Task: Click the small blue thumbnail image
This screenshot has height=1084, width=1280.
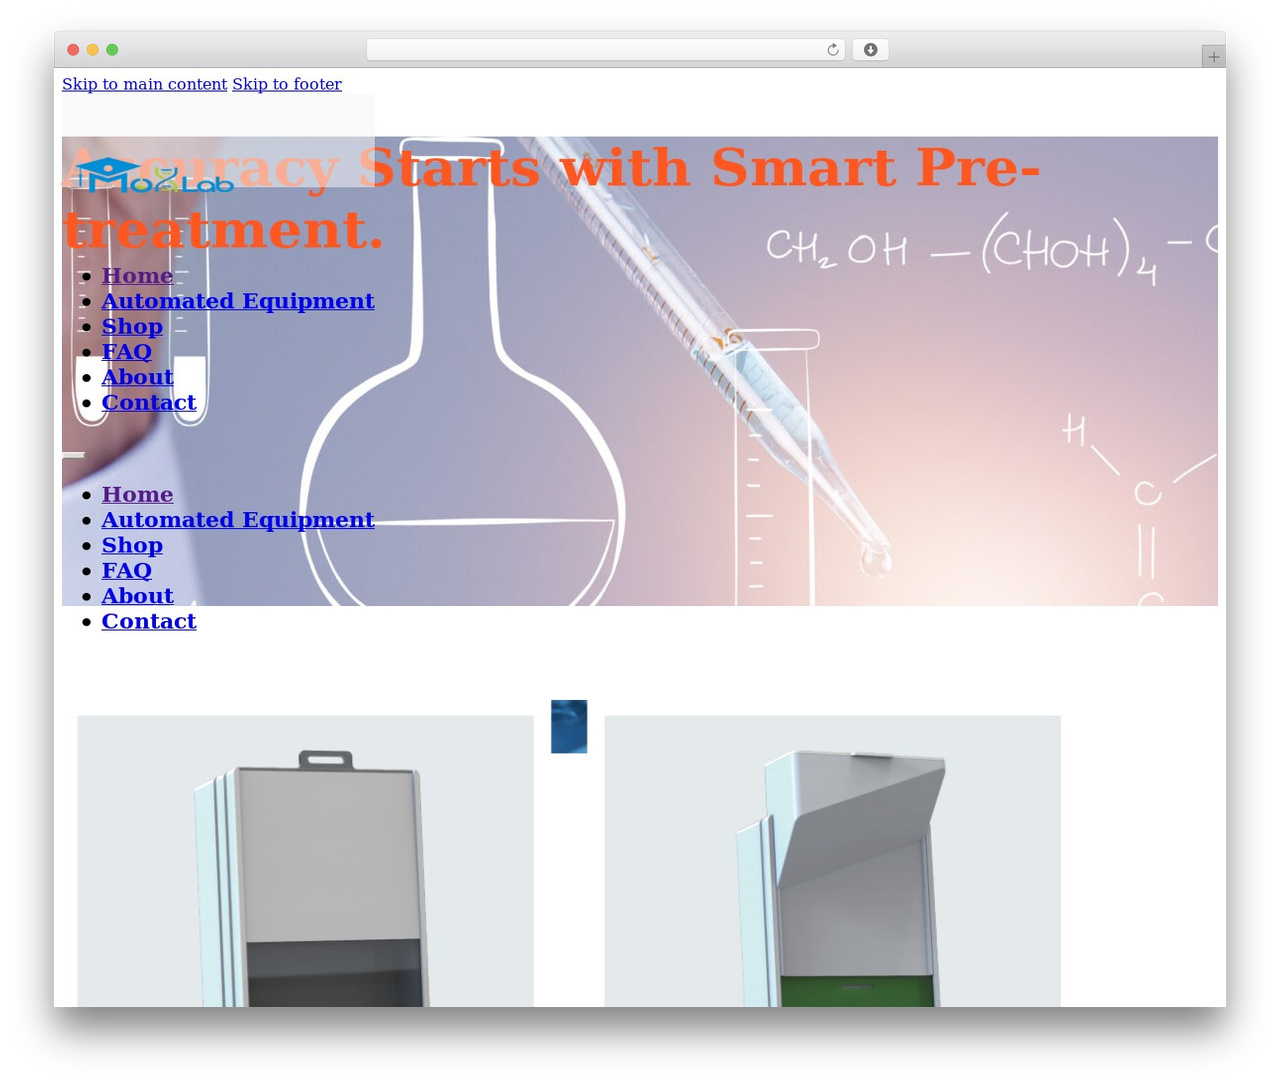Action: pyautogui.click(x=569, y=726)
